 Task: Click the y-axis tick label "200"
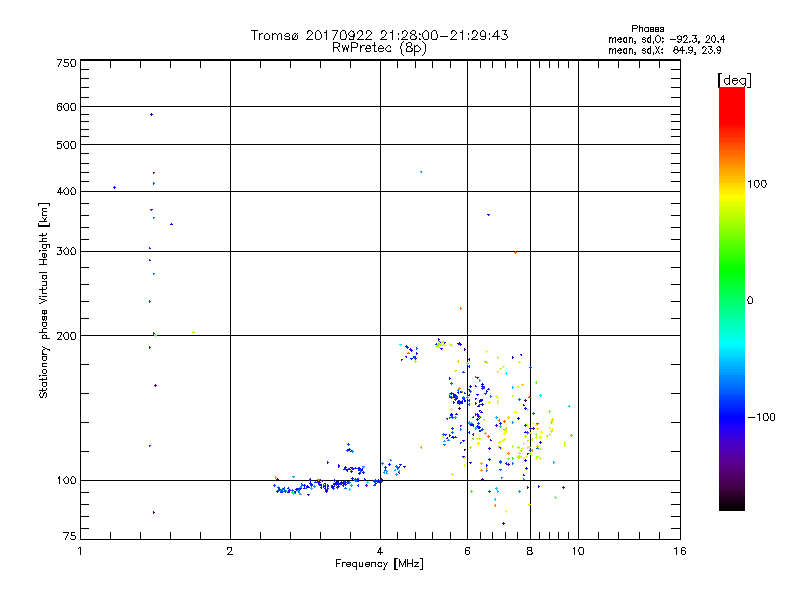pyautogui.click(x=66, y=336)
